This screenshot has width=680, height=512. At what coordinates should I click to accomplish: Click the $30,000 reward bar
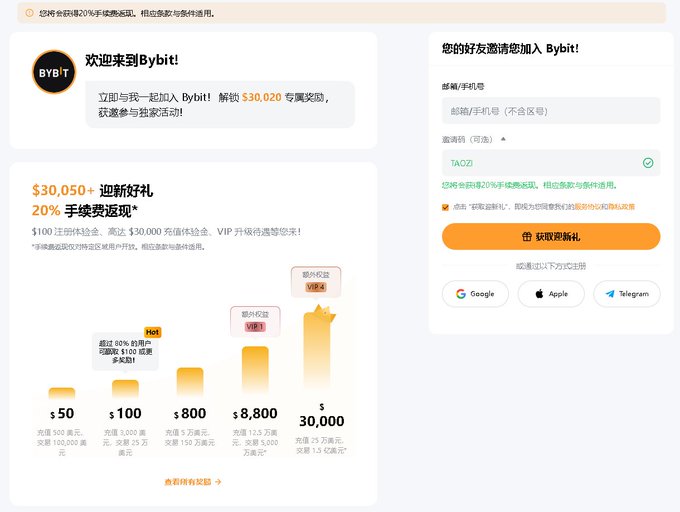tap(317, 351)
